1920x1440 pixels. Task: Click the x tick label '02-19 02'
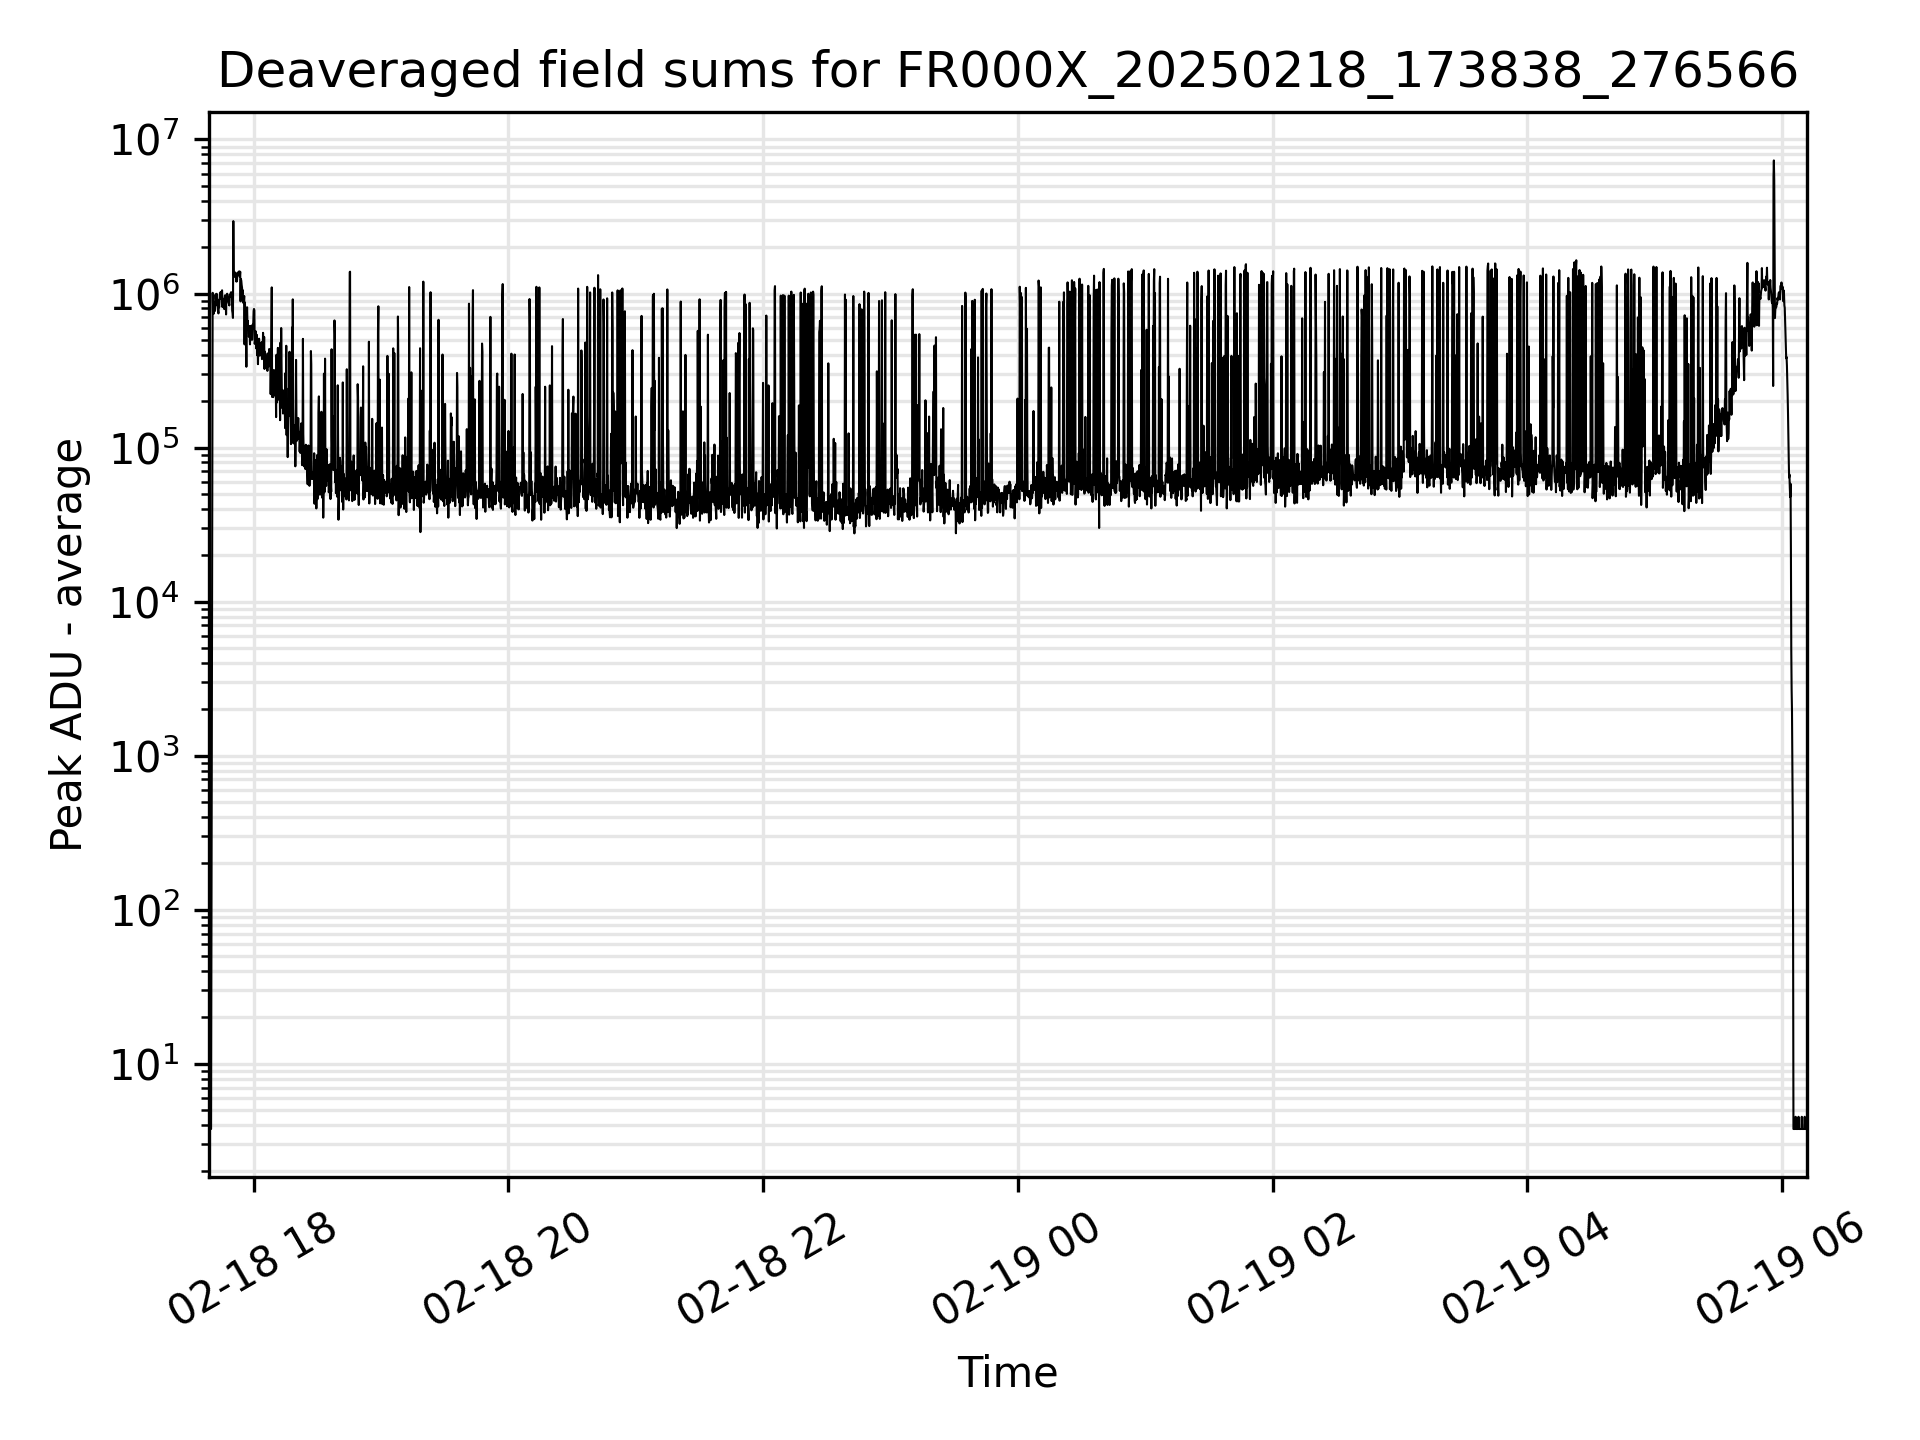[1271, 1270]
